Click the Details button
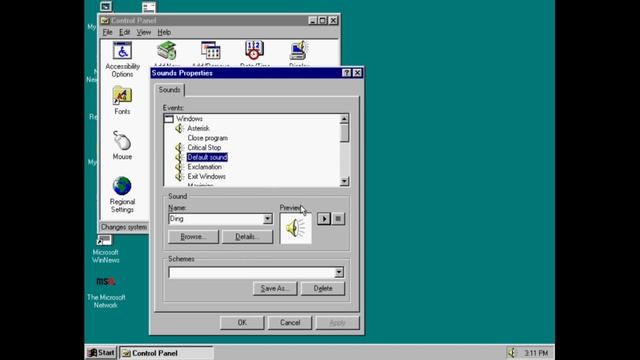This screenshot has width=640, height=360. (x=247, y=237)
